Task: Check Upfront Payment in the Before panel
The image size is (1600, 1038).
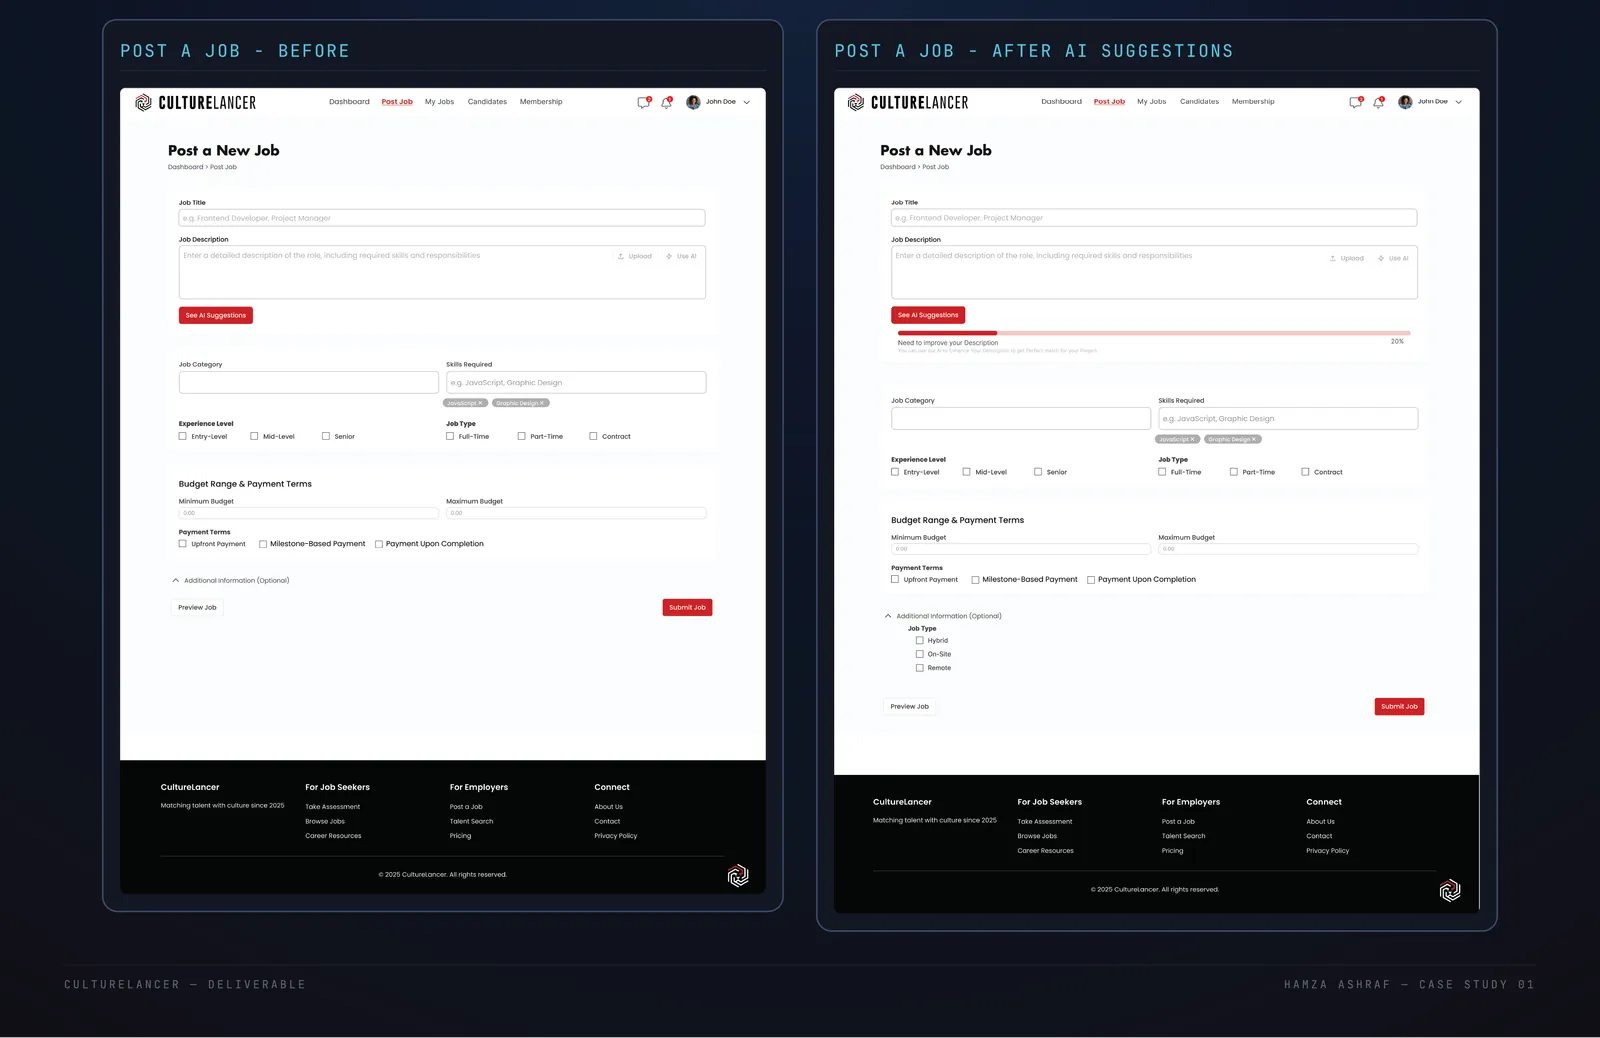Action: click(183, 544)
